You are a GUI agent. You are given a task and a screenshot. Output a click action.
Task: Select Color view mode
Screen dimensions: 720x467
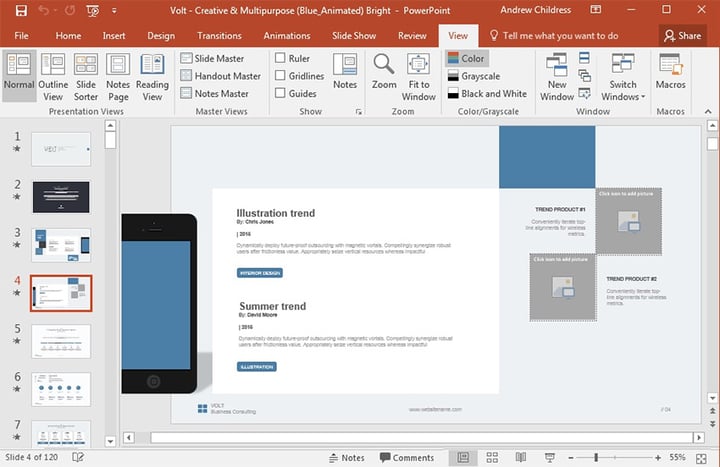point(466,58)
